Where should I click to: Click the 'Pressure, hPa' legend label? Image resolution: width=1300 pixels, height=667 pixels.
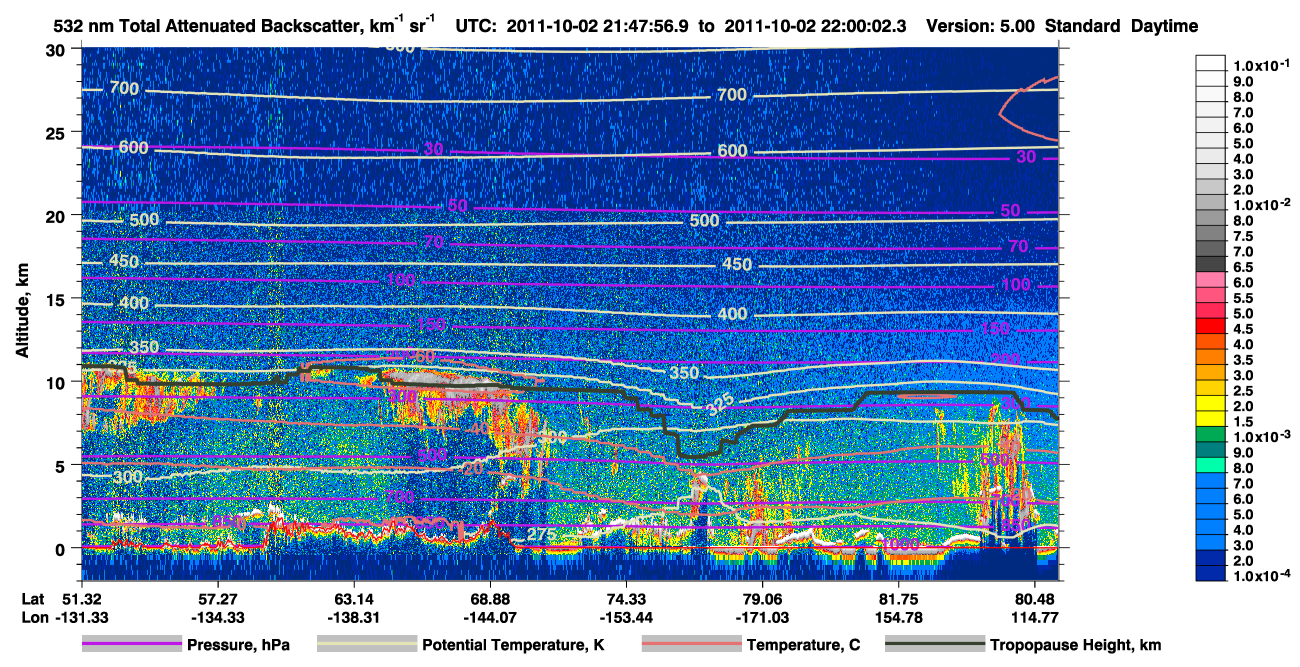(238, 645)
